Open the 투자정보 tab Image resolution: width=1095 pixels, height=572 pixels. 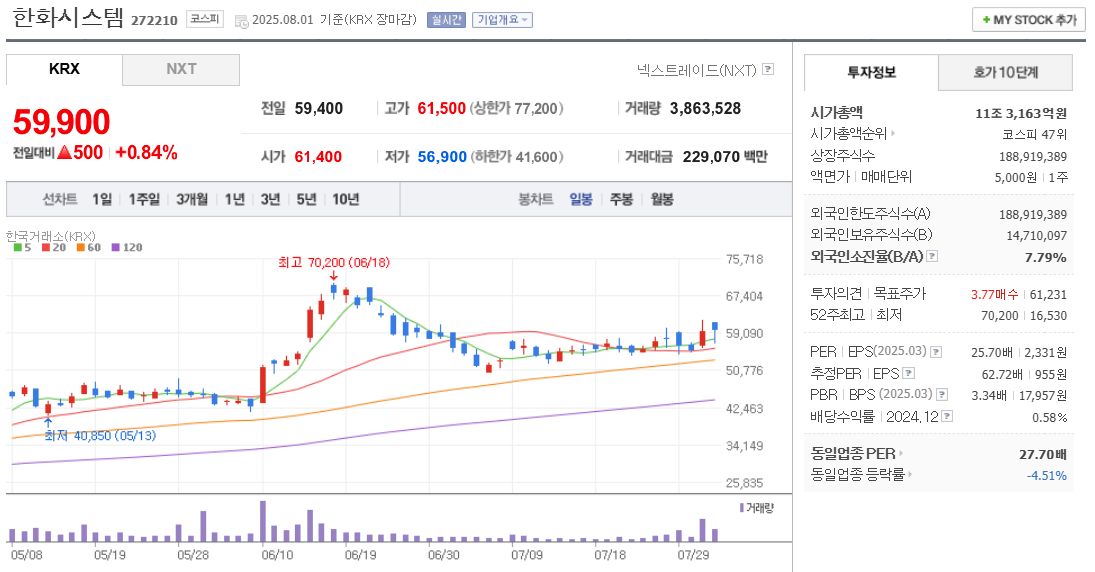[x=871, y=72]
